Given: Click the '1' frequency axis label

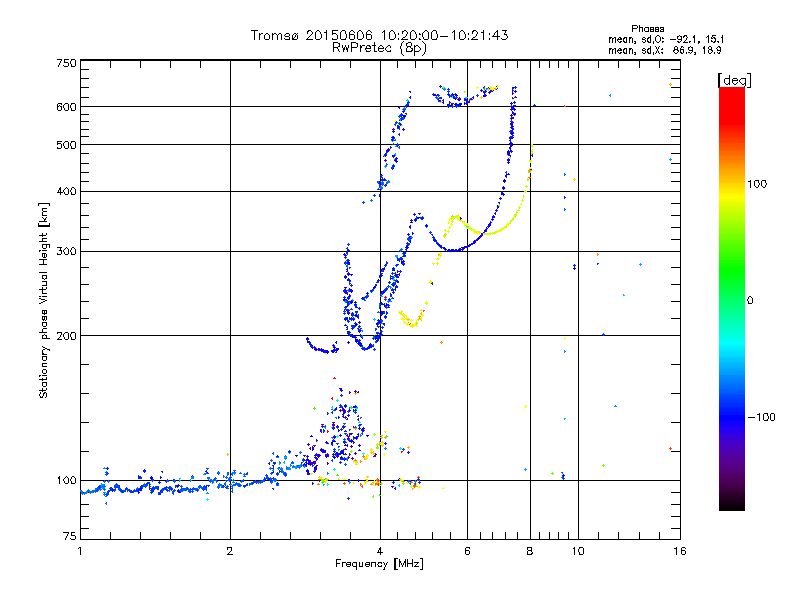Looking at the screenshot, I should click(x=80, y=551).
